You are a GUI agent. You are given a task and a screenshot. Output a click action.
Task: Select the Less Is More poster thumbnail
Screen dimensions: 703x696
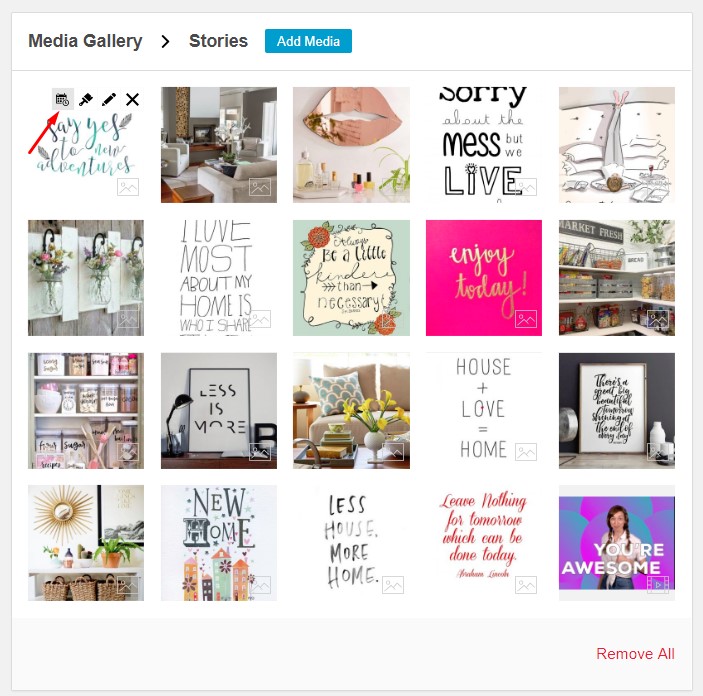(x=219, y=410)
